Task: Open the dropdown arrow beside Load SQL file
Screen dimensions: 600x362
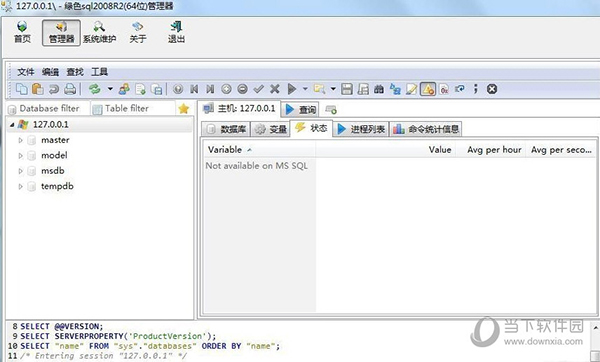Action: (333, 89)
